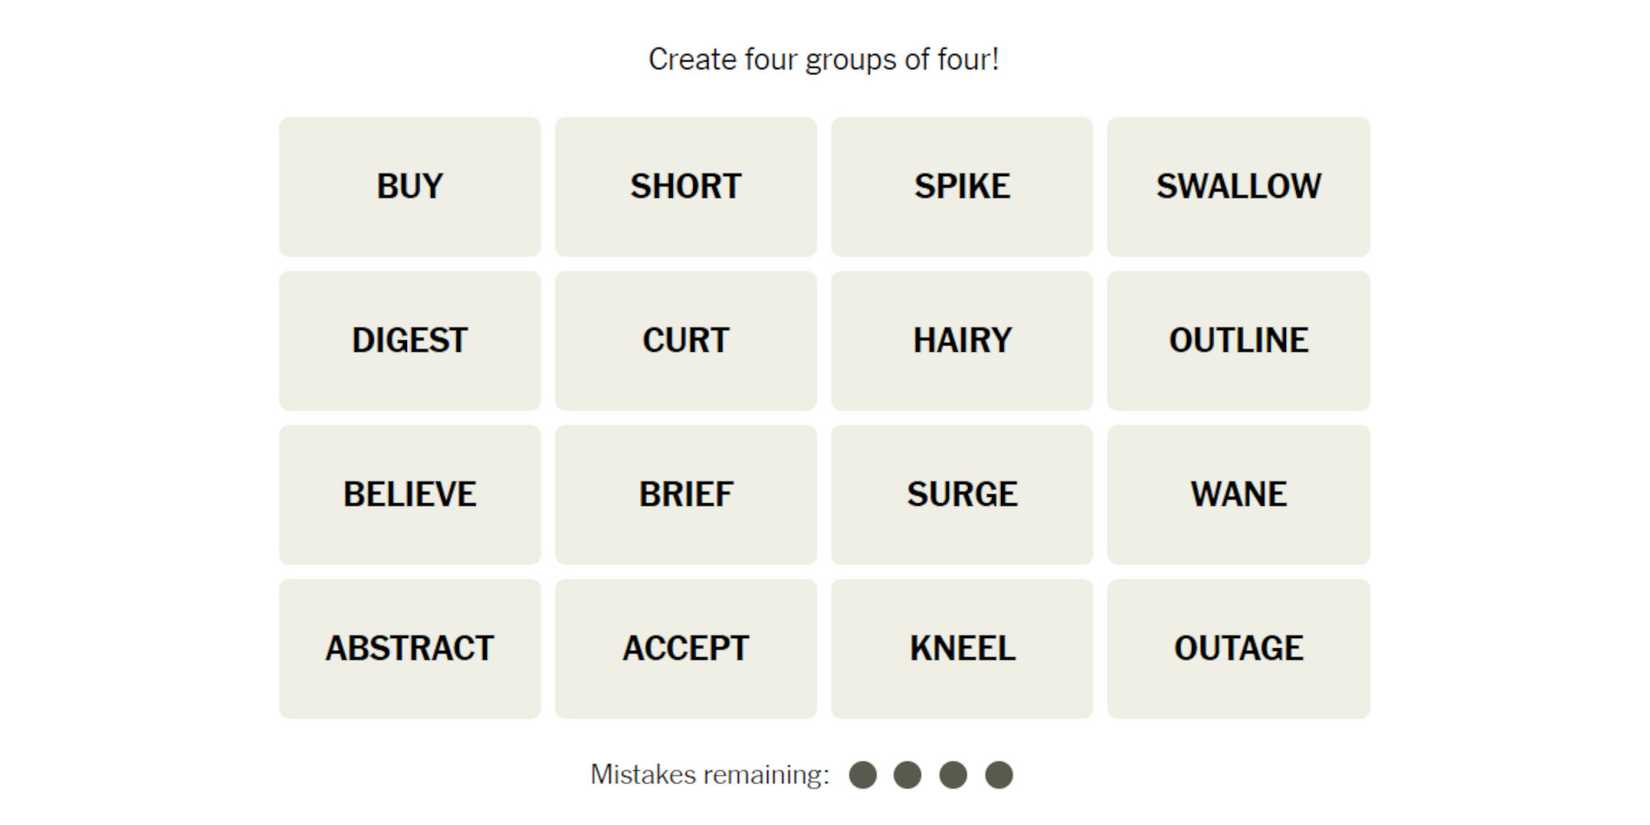Choose the OUTLINE tile
Screen dimensions: 1650x825
click(1238, 341)
